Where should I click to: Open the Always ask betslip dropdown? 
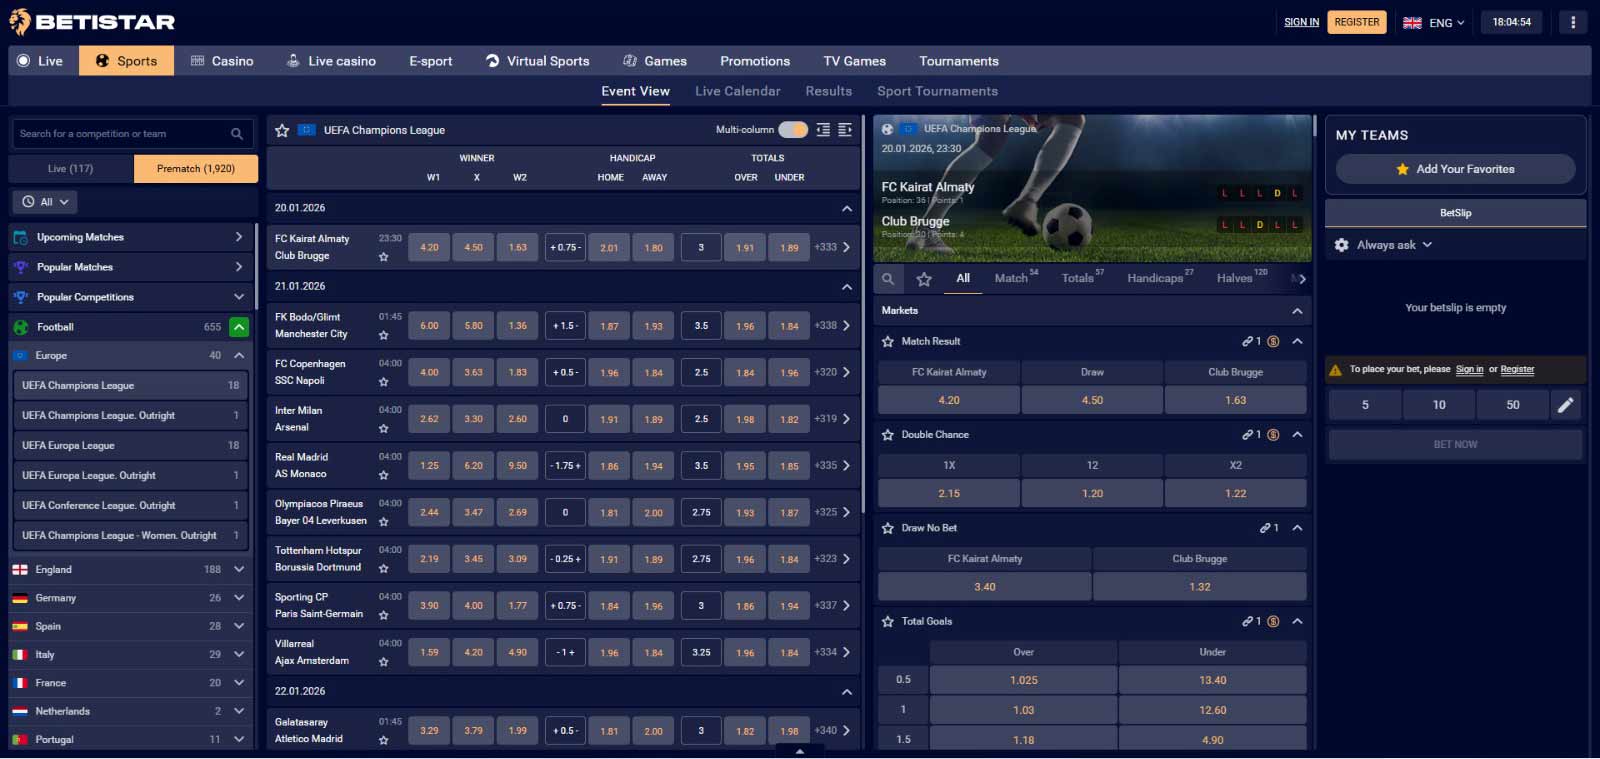click(x=1394, y=245)
